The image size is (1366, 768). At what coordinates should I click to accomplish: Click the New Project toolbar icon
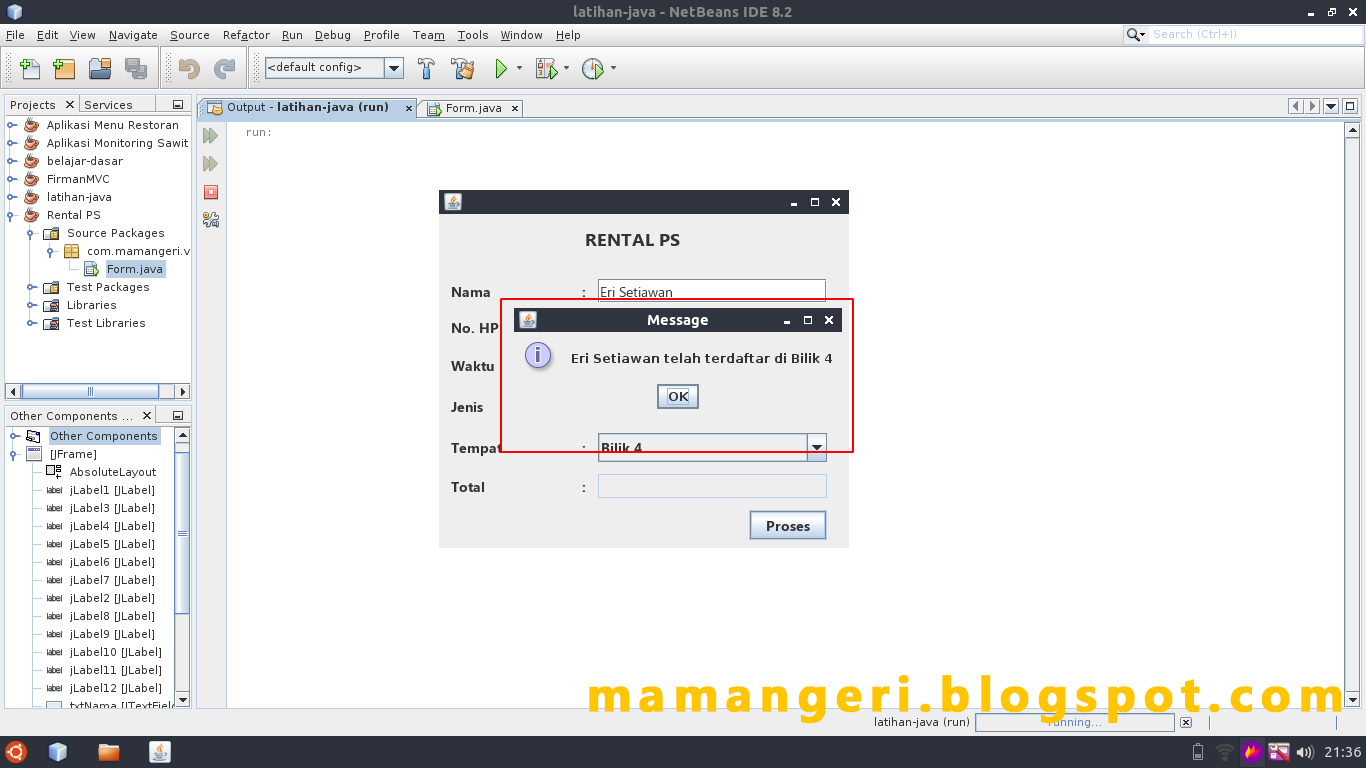point(62,68)
